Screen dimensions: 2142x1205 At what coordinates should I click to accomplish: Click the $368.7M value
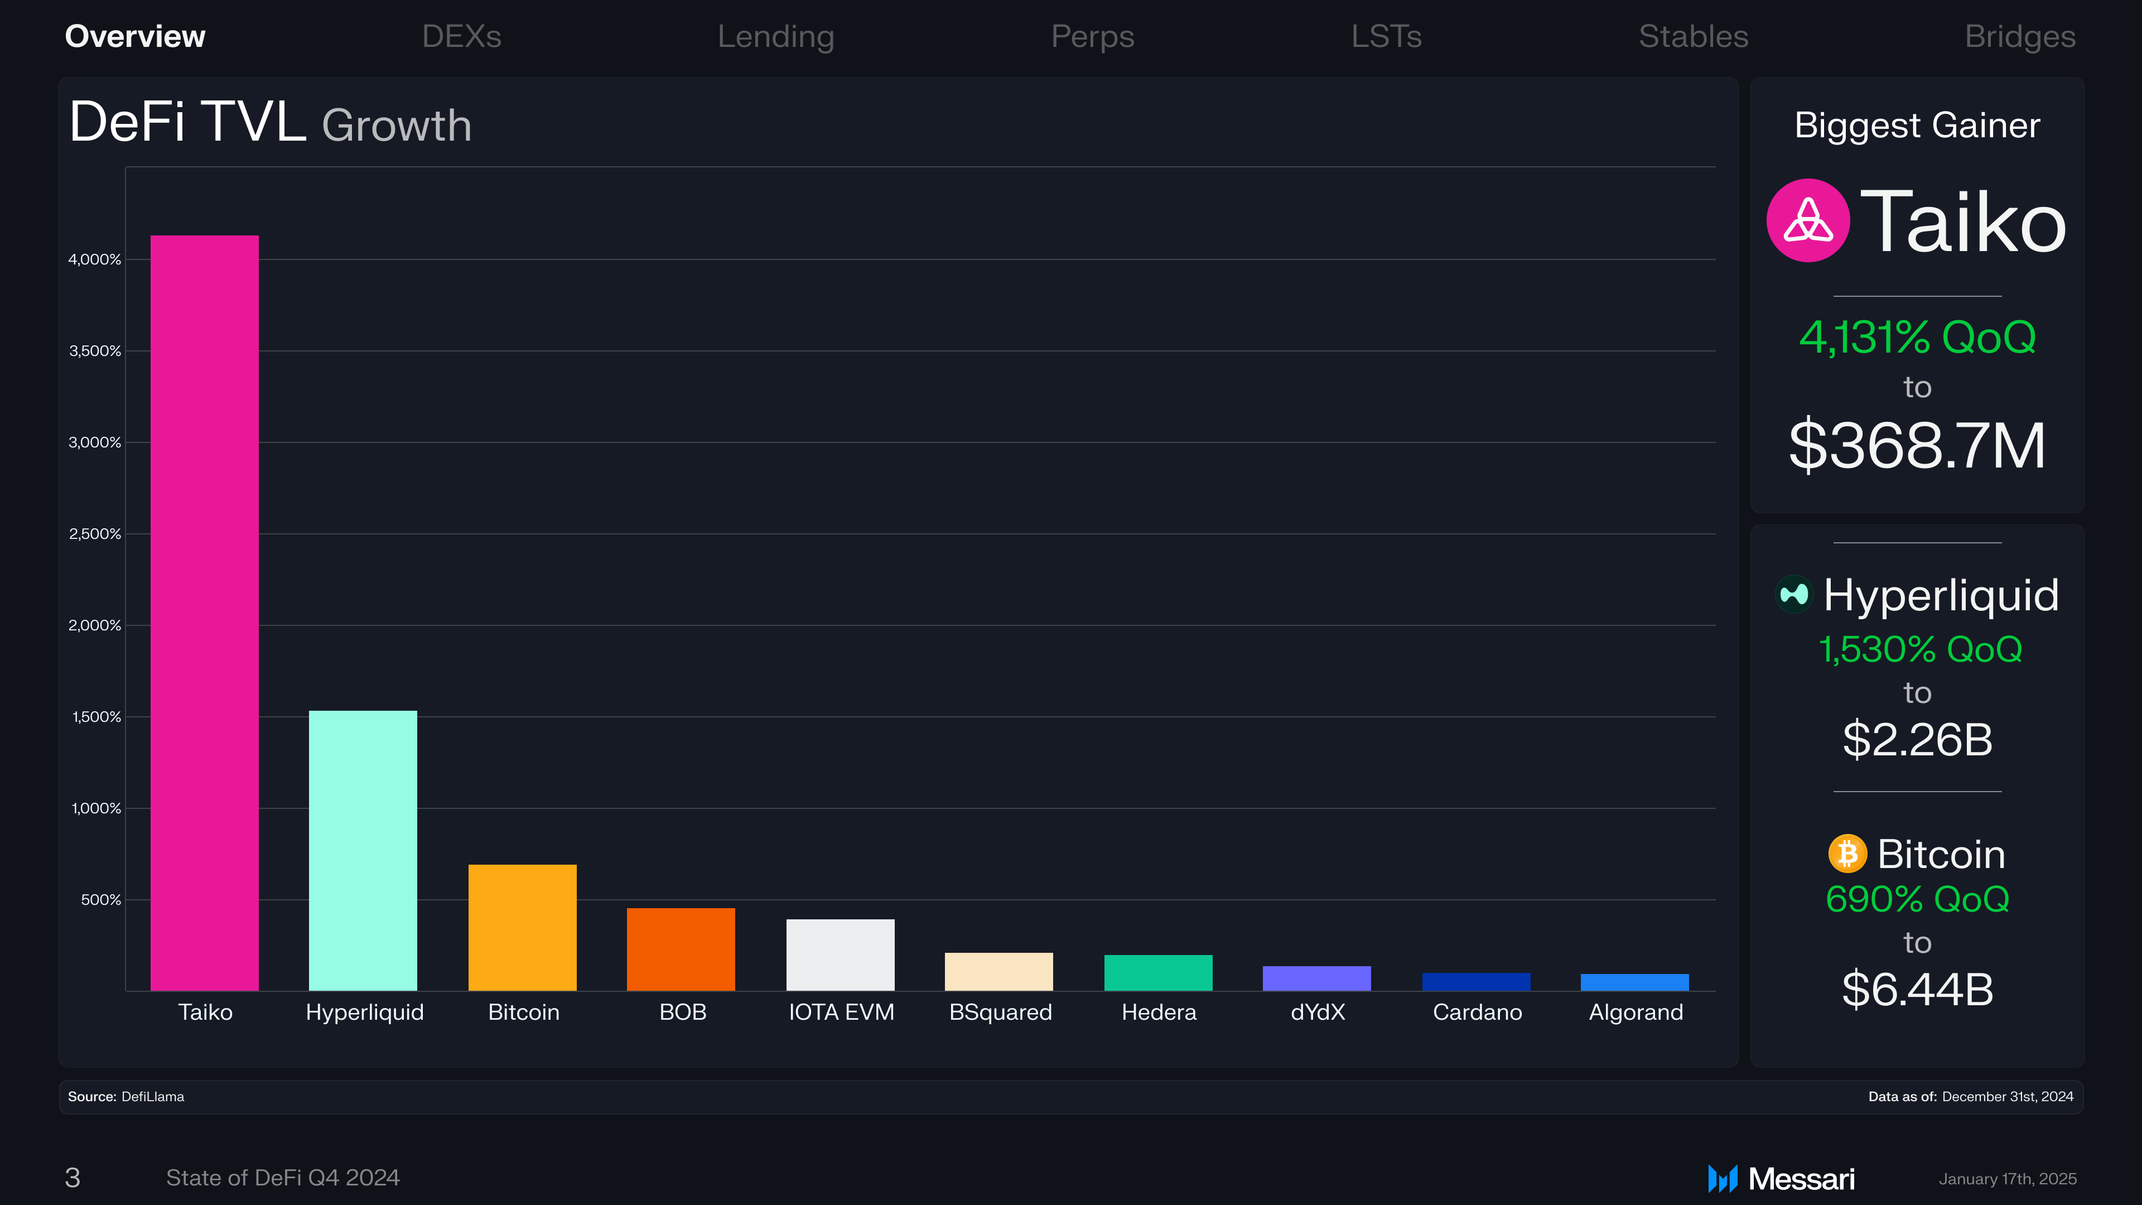[1917, 445]
